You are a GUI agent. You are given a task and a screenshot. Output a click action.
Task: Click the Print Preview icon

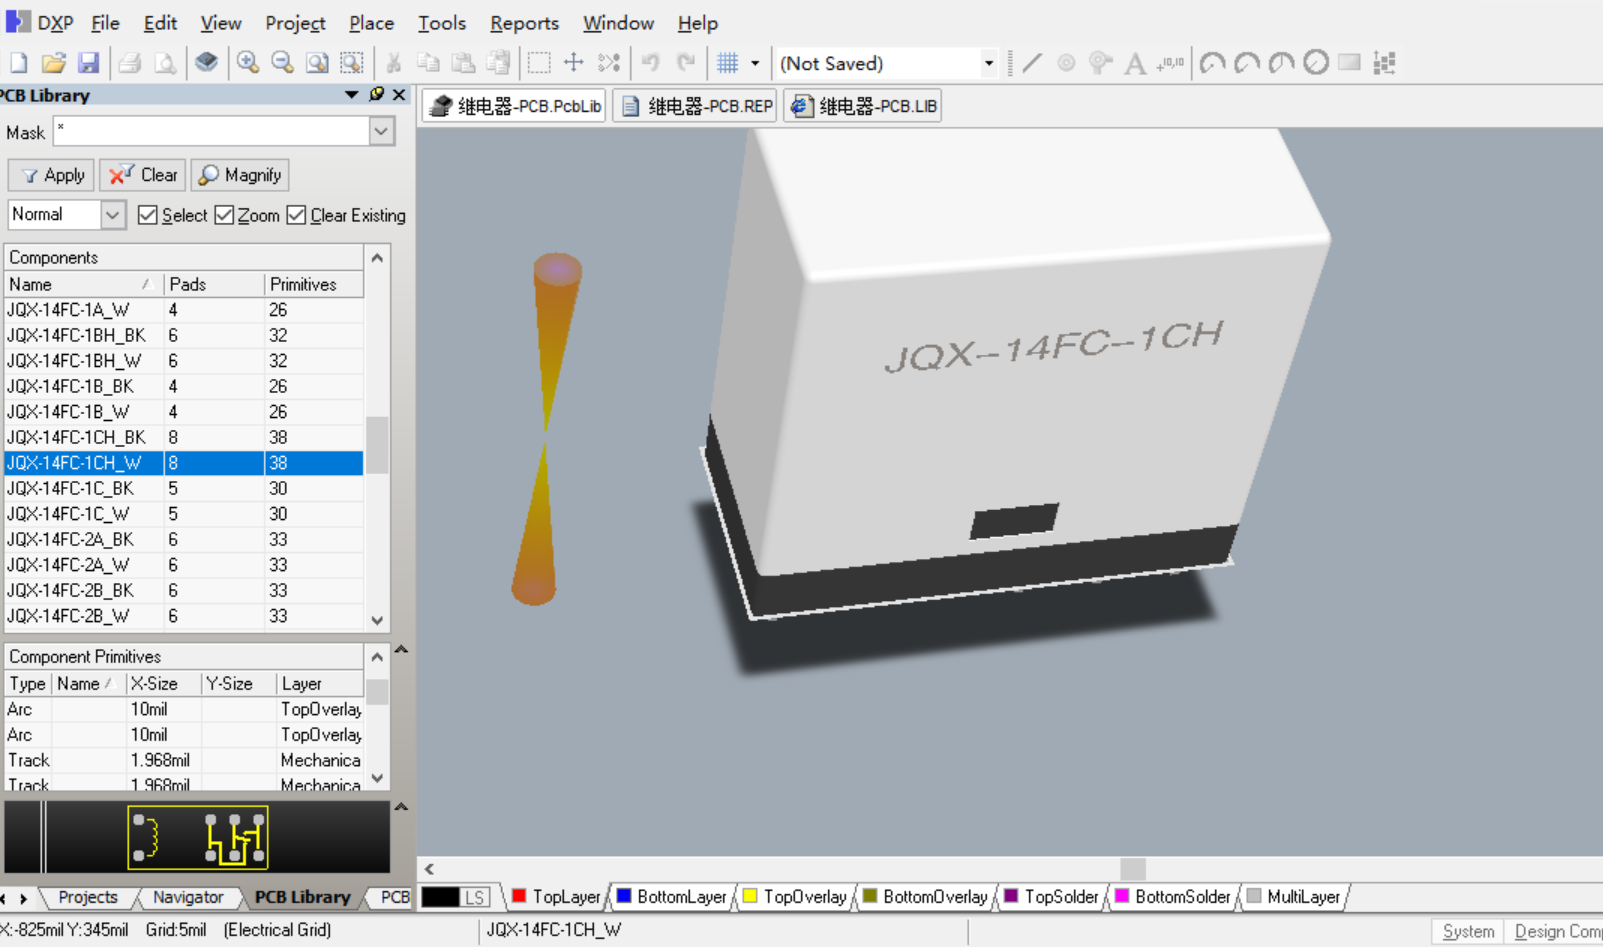[x=165, y=63]
